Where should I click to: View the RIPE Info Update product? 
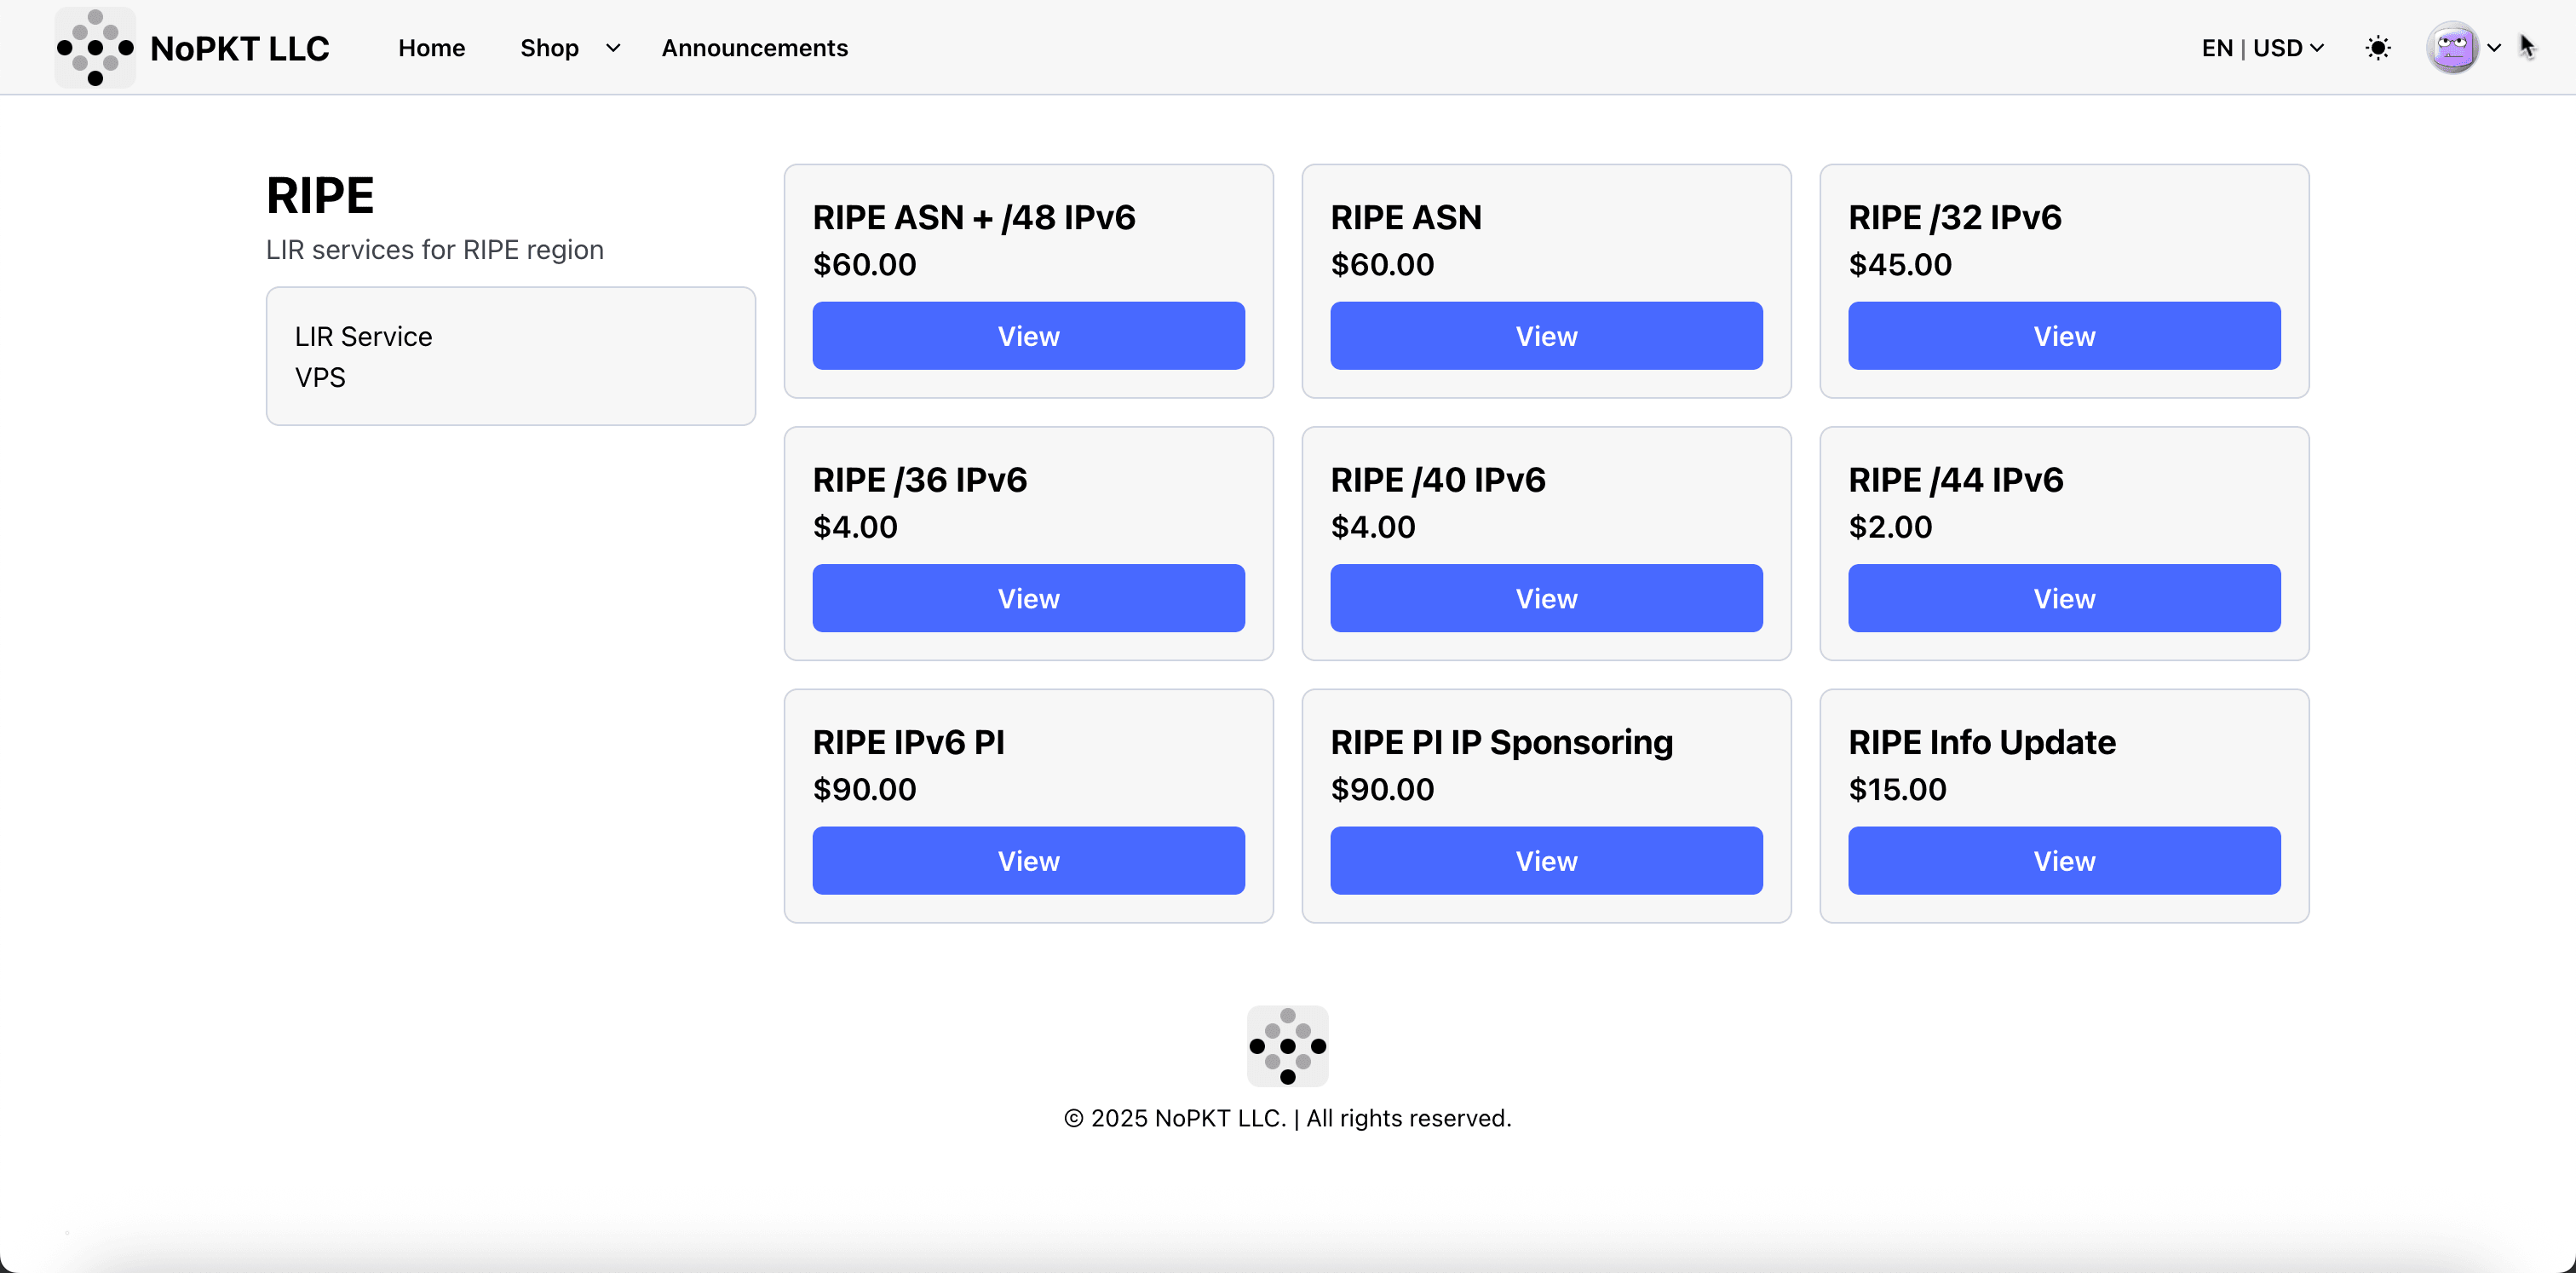click(2064, 860)
